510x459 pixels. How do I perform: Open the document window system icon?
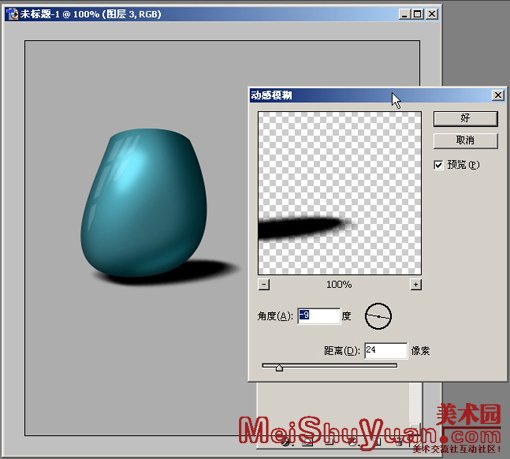coord(13,14)
